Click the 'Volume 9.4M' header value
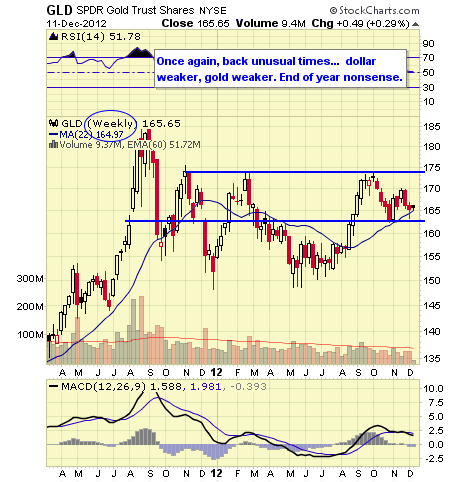This screenshot has width=460, height=482. [x=270, y=23]
